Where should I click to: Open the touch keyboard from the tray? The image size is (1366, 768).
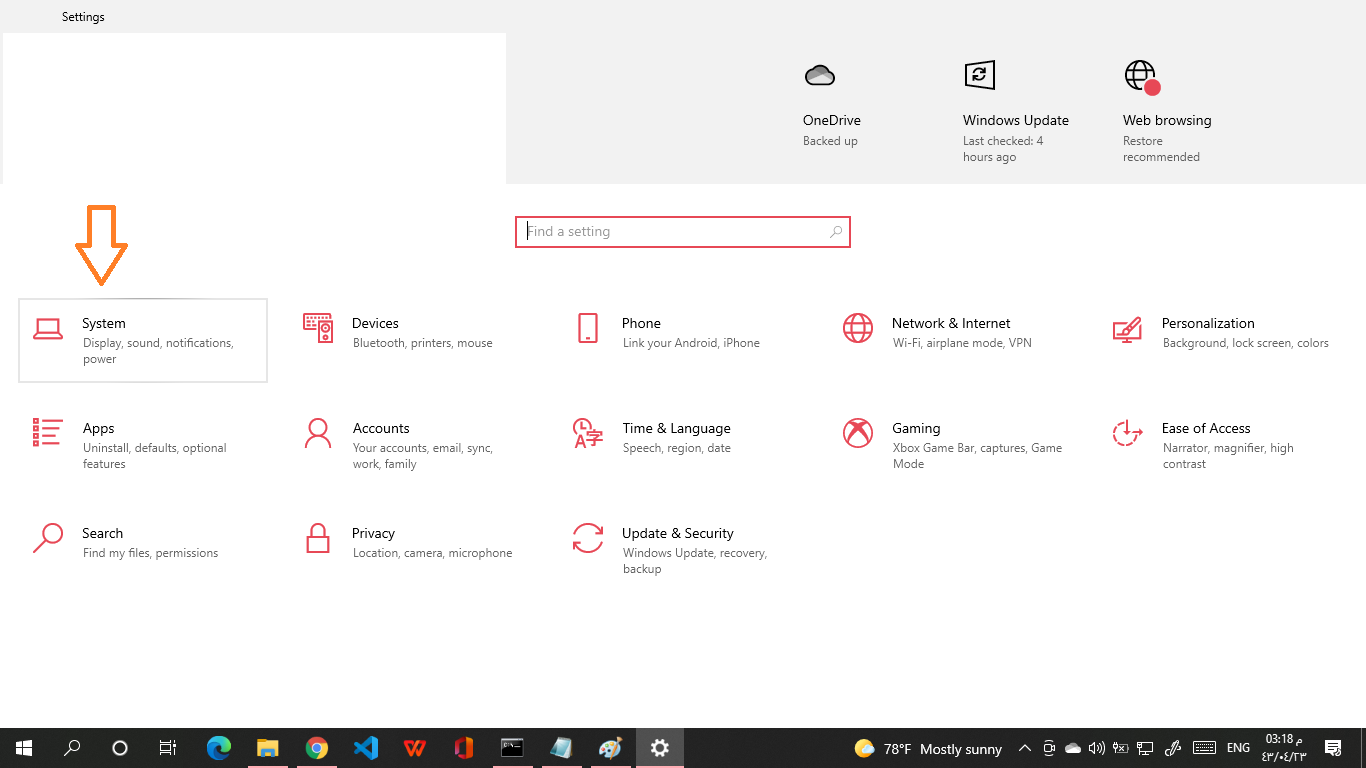(1204, 748)
